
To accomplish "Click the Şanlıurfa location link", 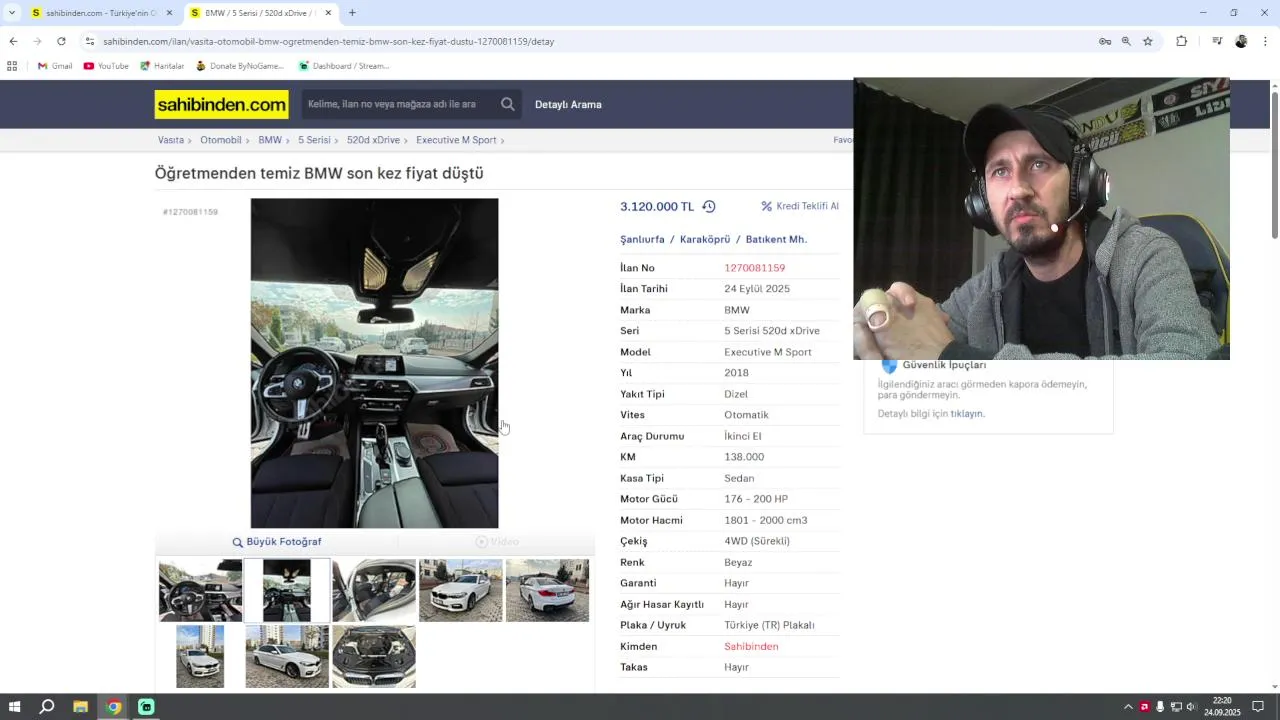I will click(x=642, y=240).
